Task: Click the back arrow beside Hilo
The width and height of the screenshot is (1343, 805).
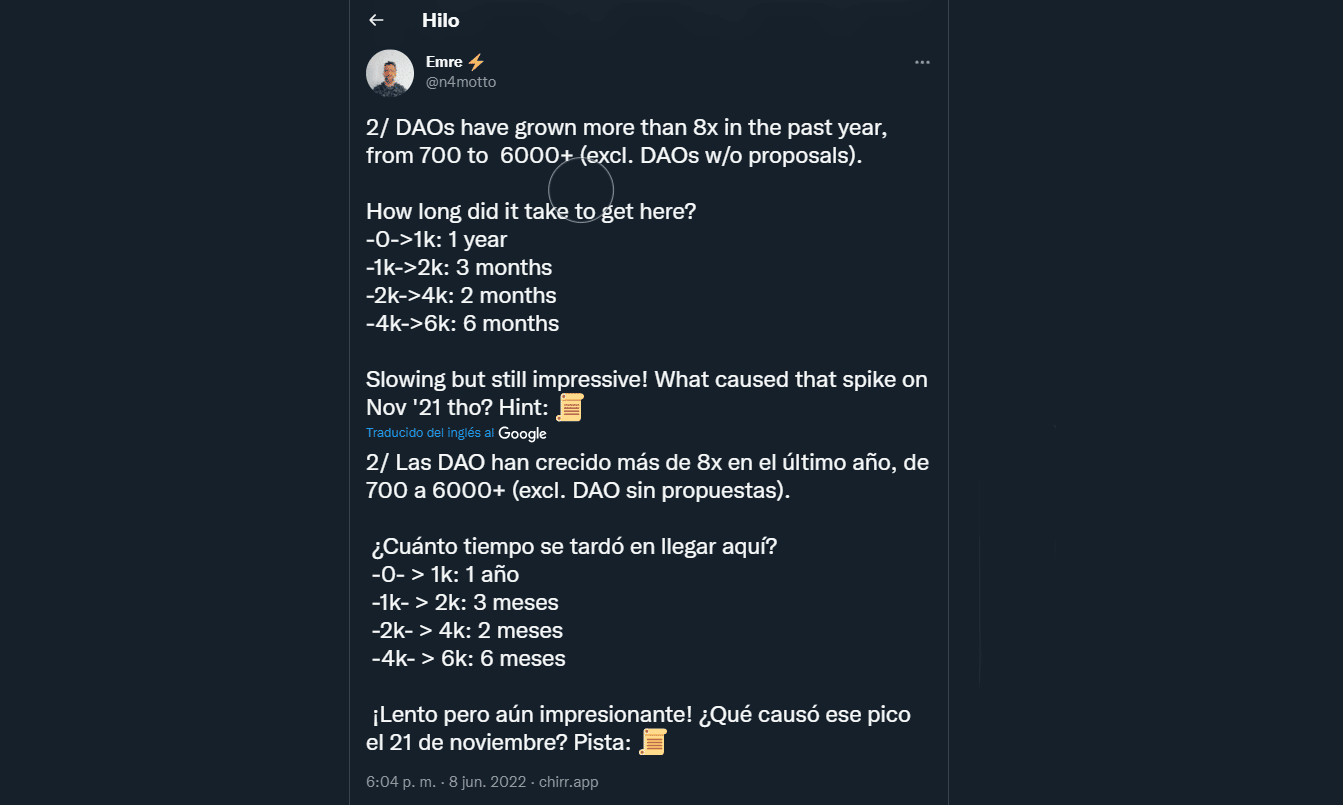Action: 376,20
